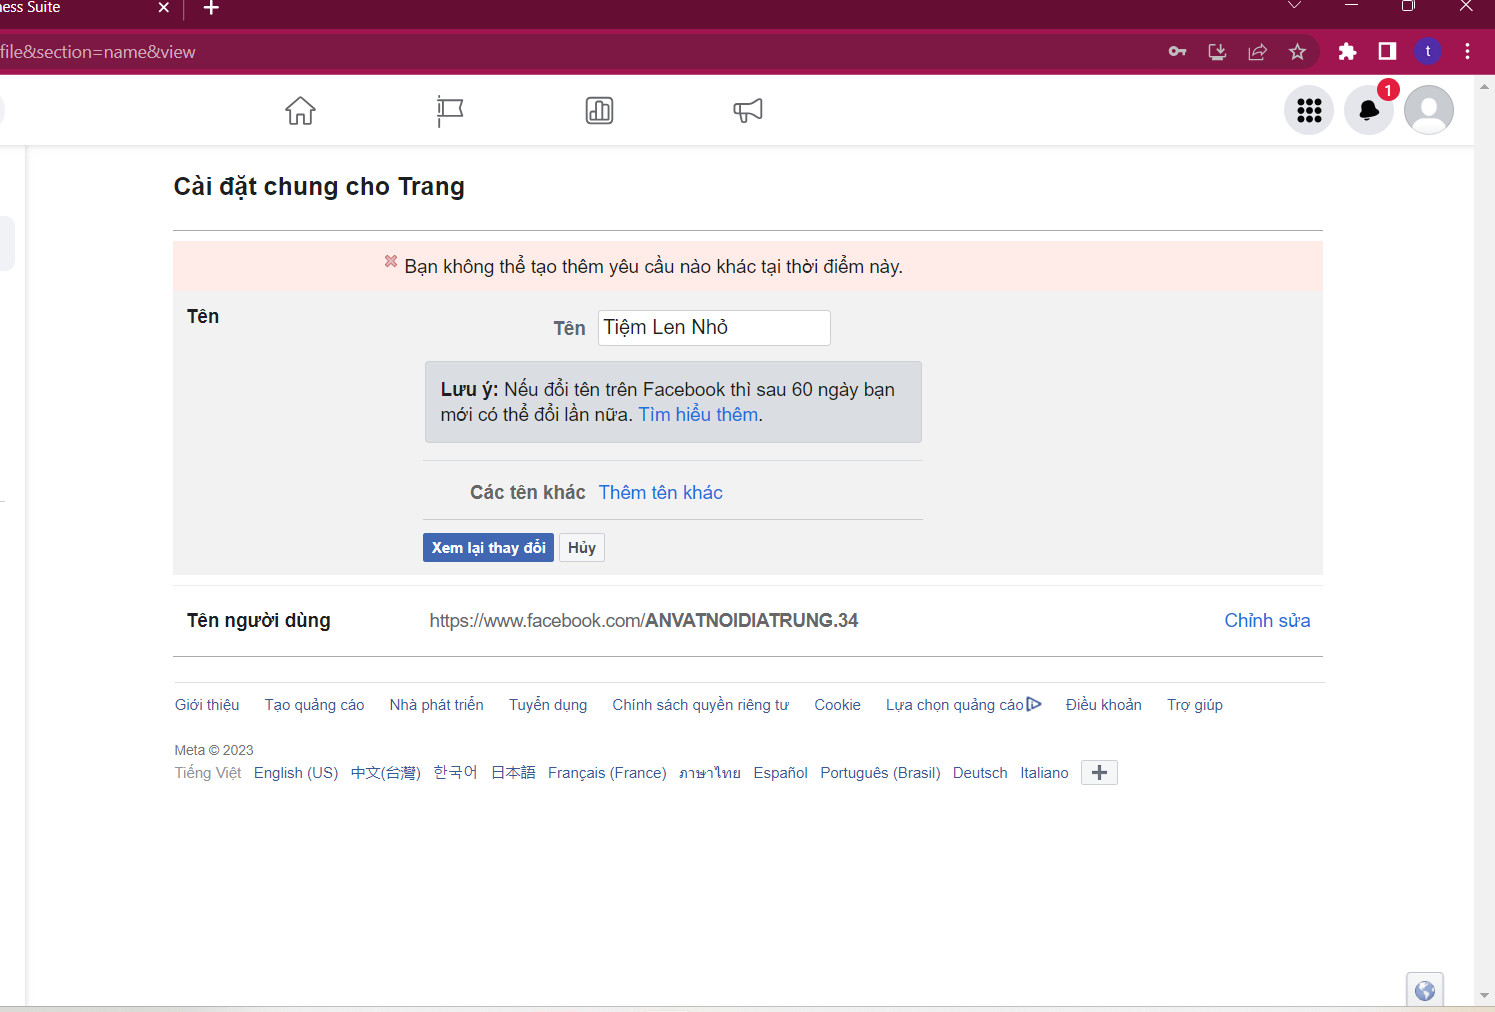Switch language to Italiano
This screenshot has height=1012, width=1495.
1044,773
